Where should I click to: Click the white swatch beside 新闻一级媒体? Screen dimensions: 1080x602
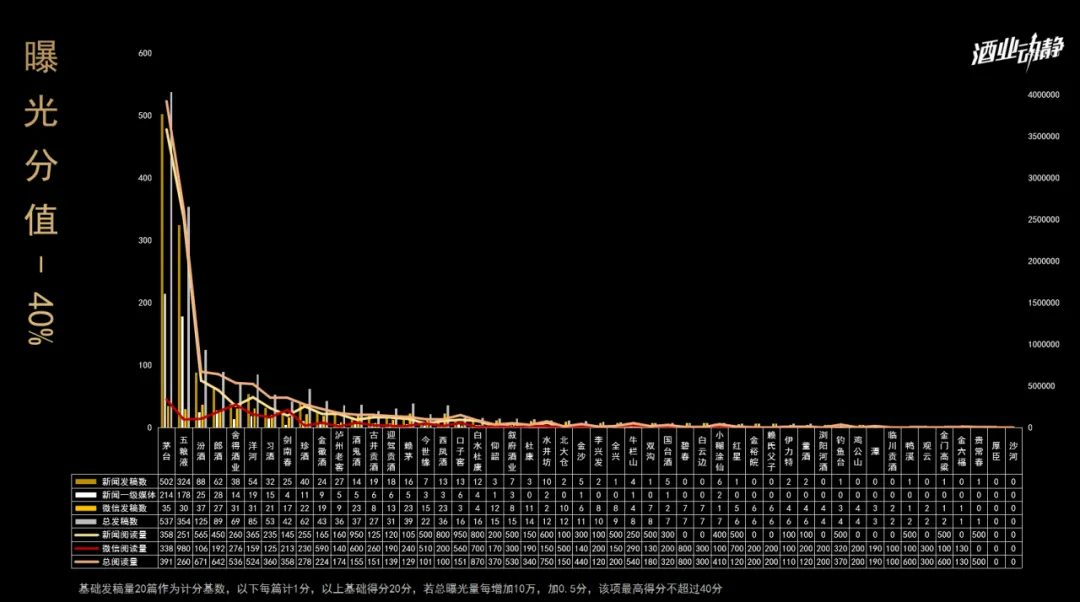pos(85,495)
